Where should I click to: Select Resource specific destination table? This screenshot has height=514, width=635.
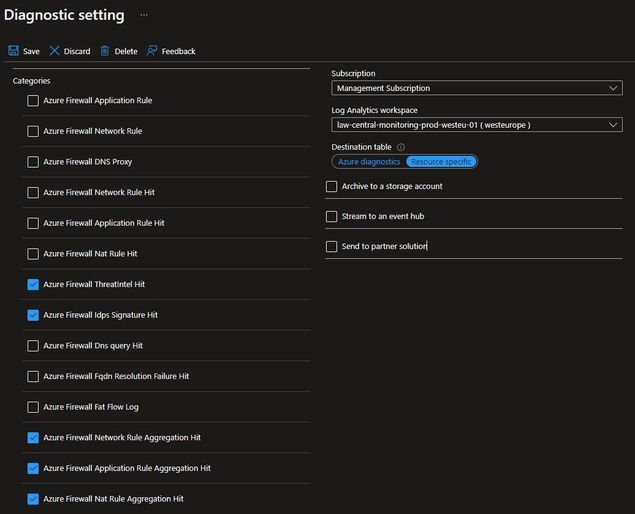[441, 162]
